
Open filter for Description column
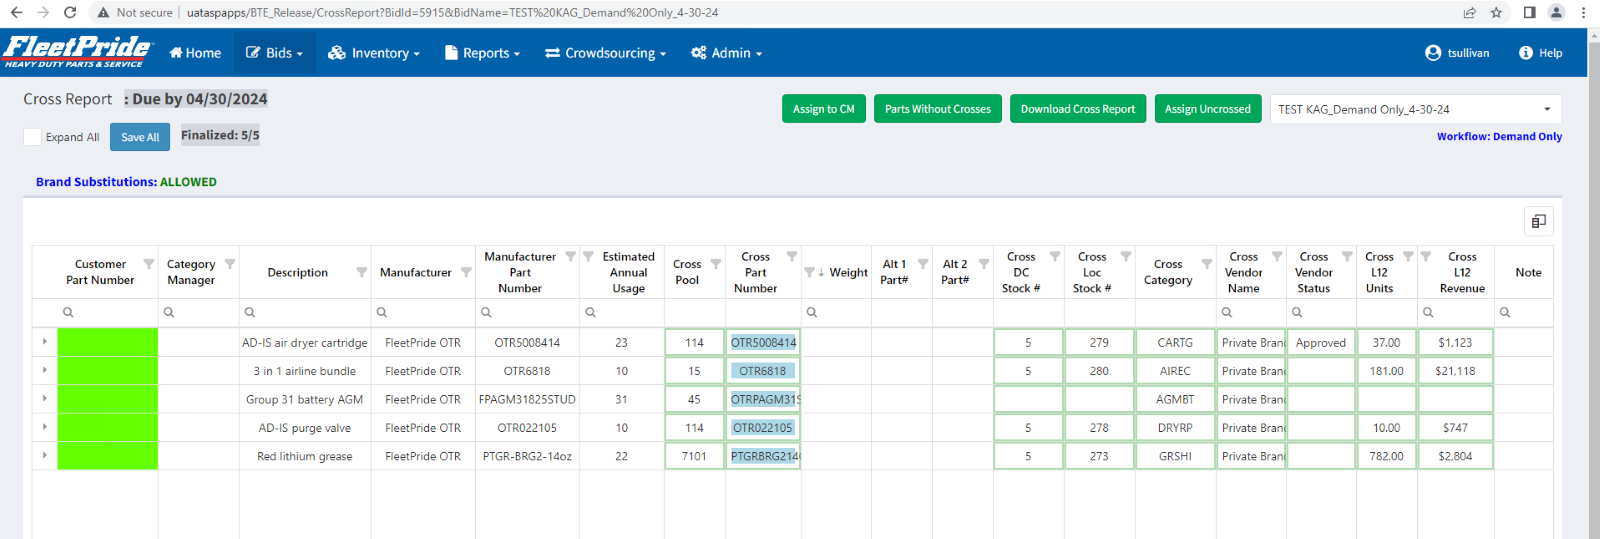361,272
